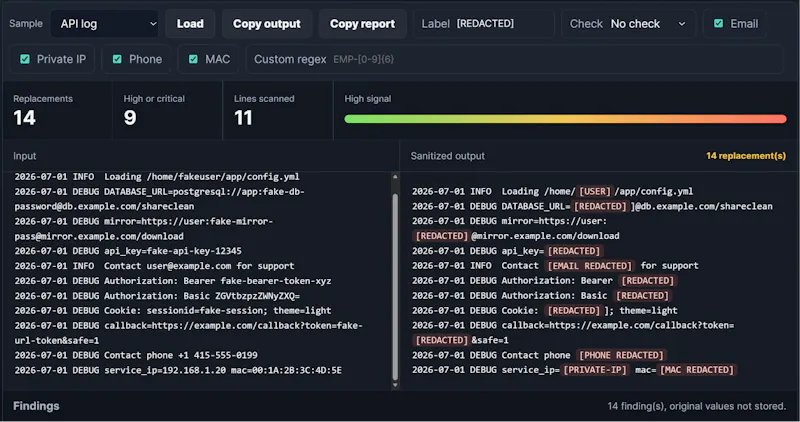Focus the Label input field
Viewport: 800px width, 422px height.
pos(484,23)
